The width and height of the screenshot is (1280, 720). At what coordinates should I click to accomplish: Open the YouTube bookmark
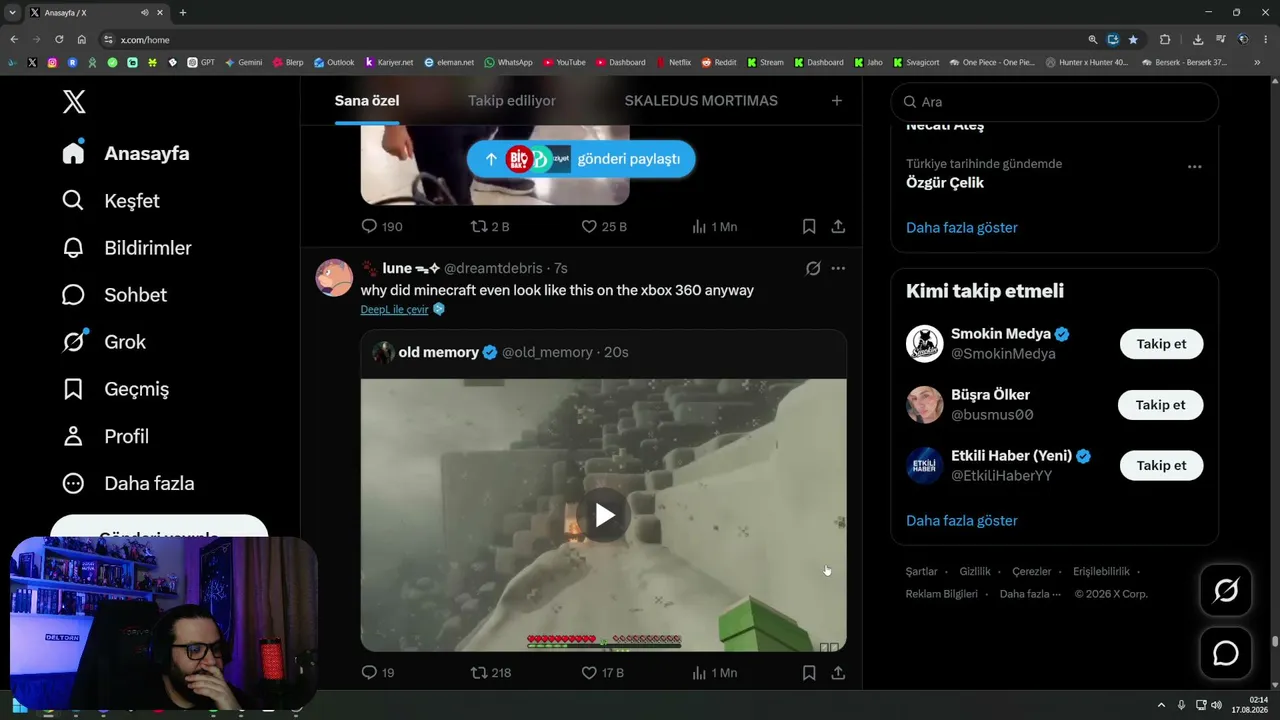pos(564,62)
